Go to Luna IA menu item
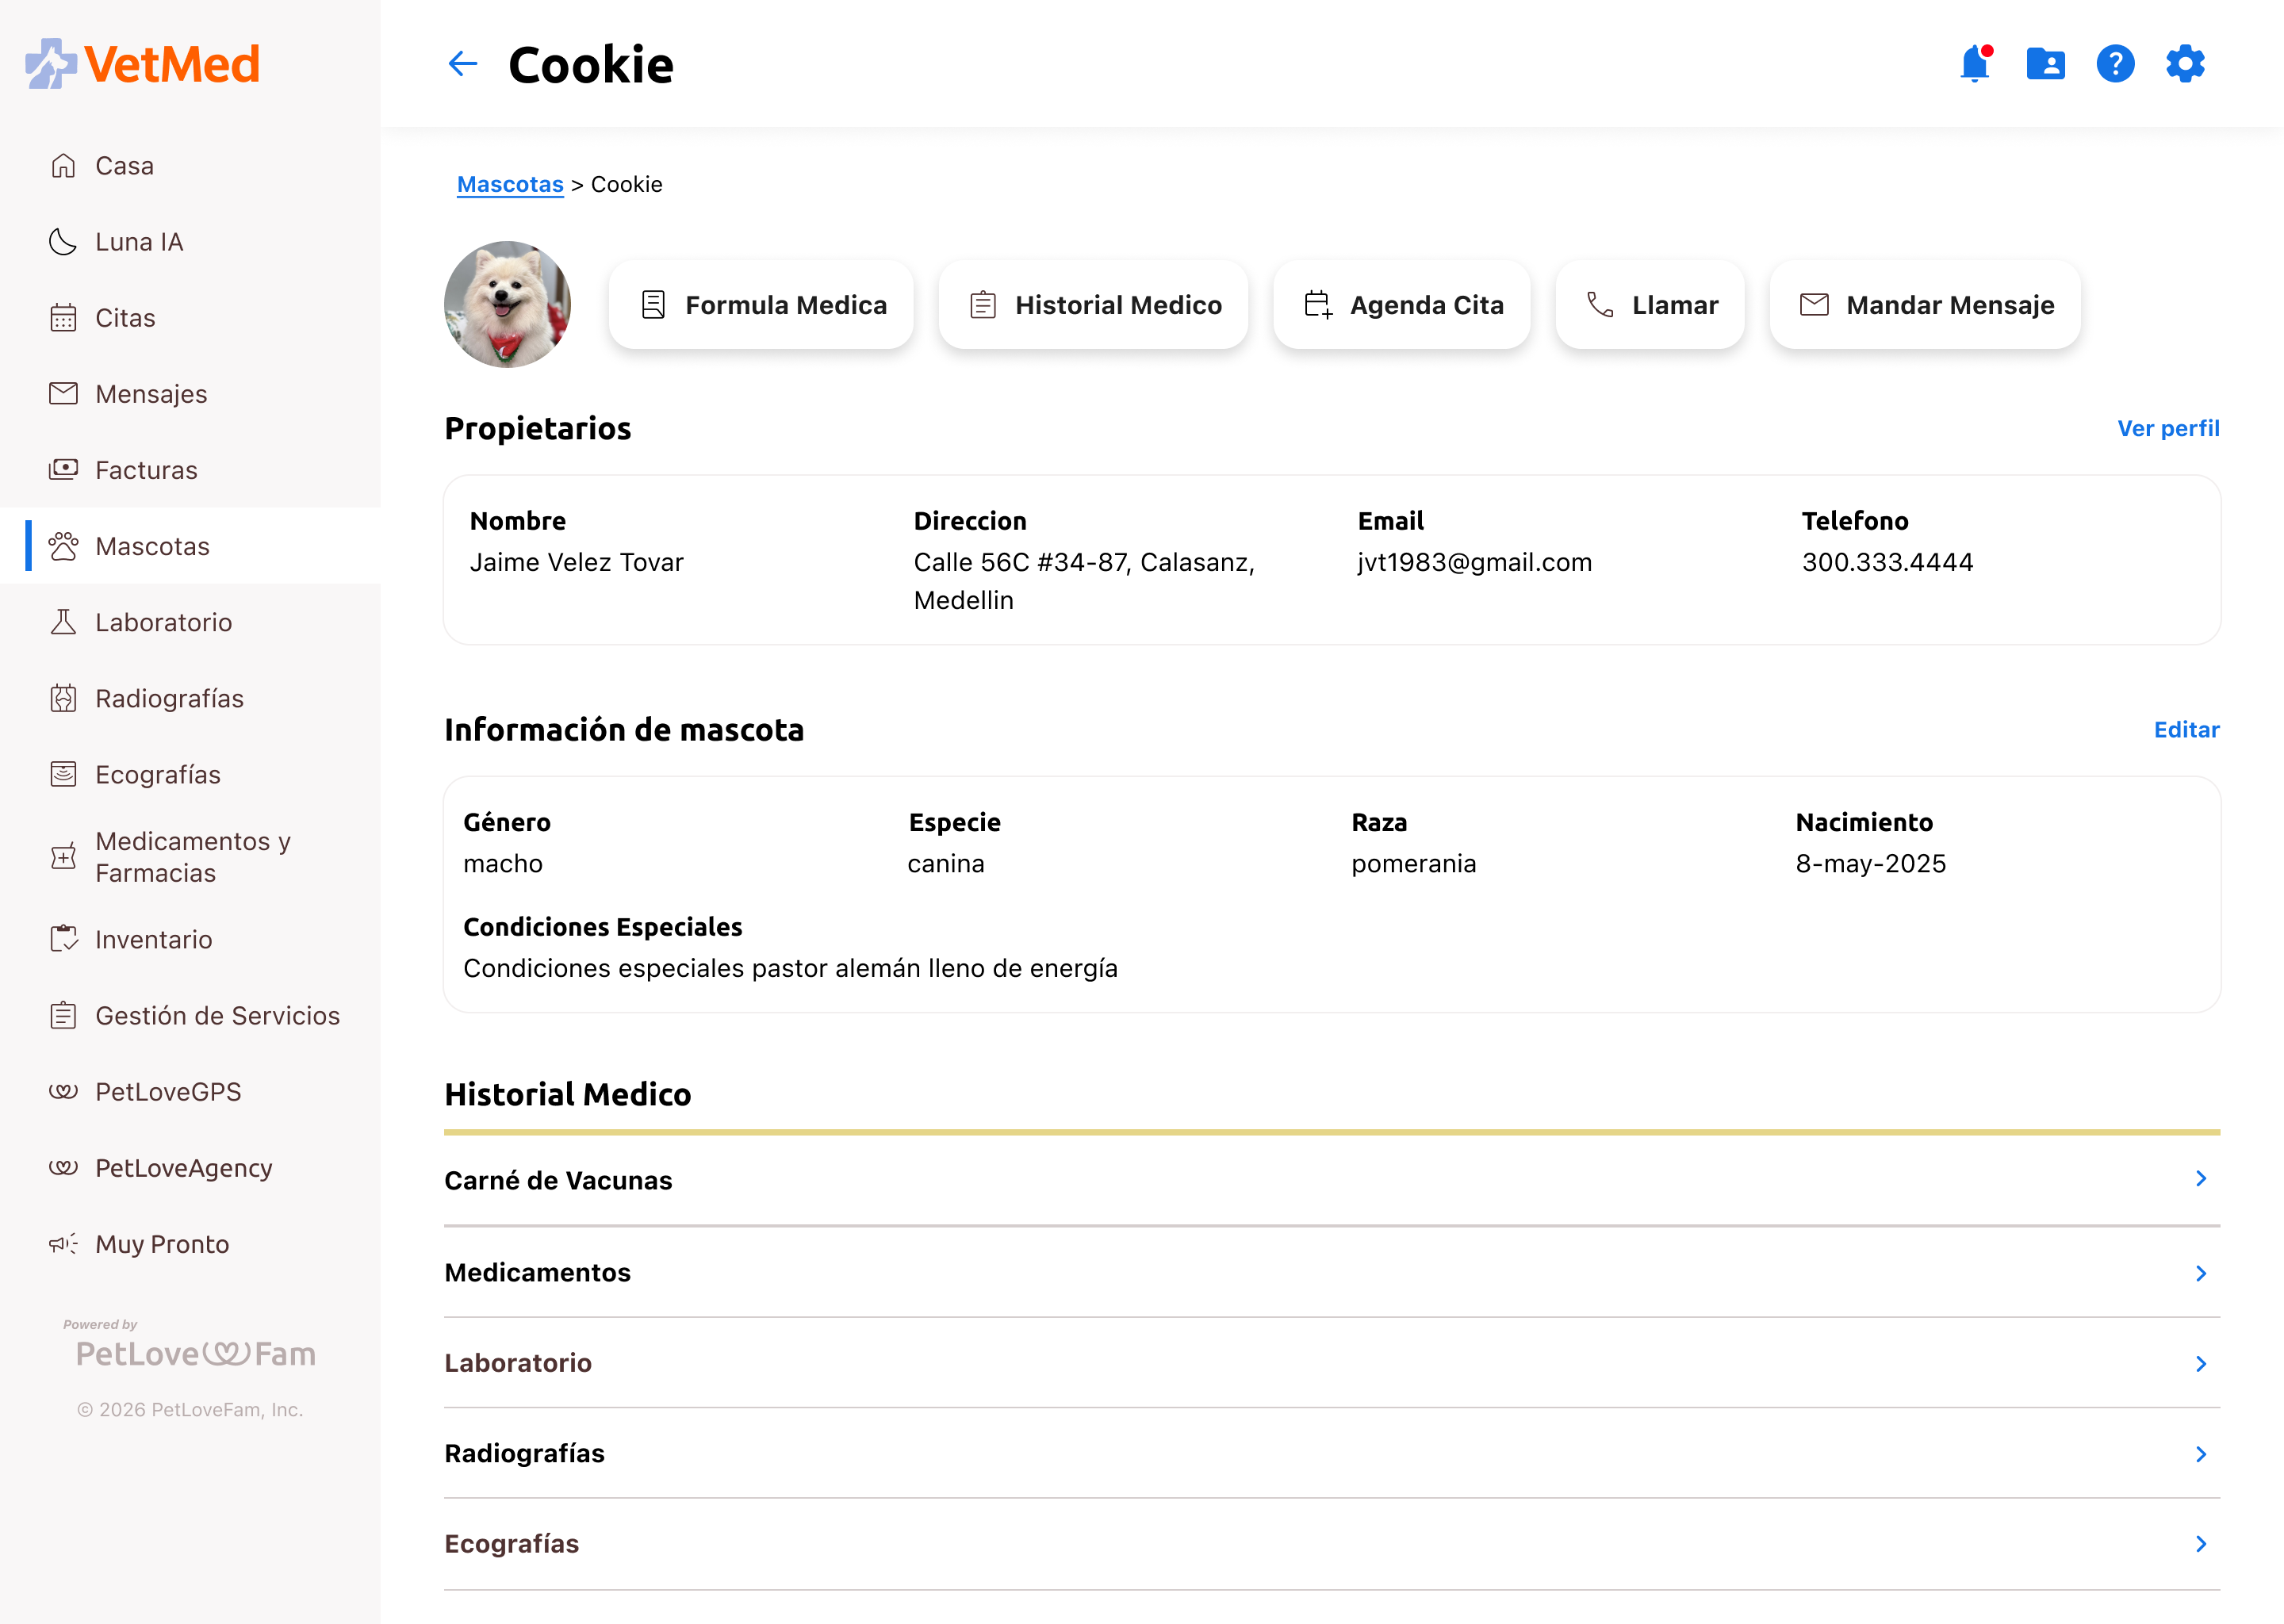The image size is (2284, 1624). (190, 241)
